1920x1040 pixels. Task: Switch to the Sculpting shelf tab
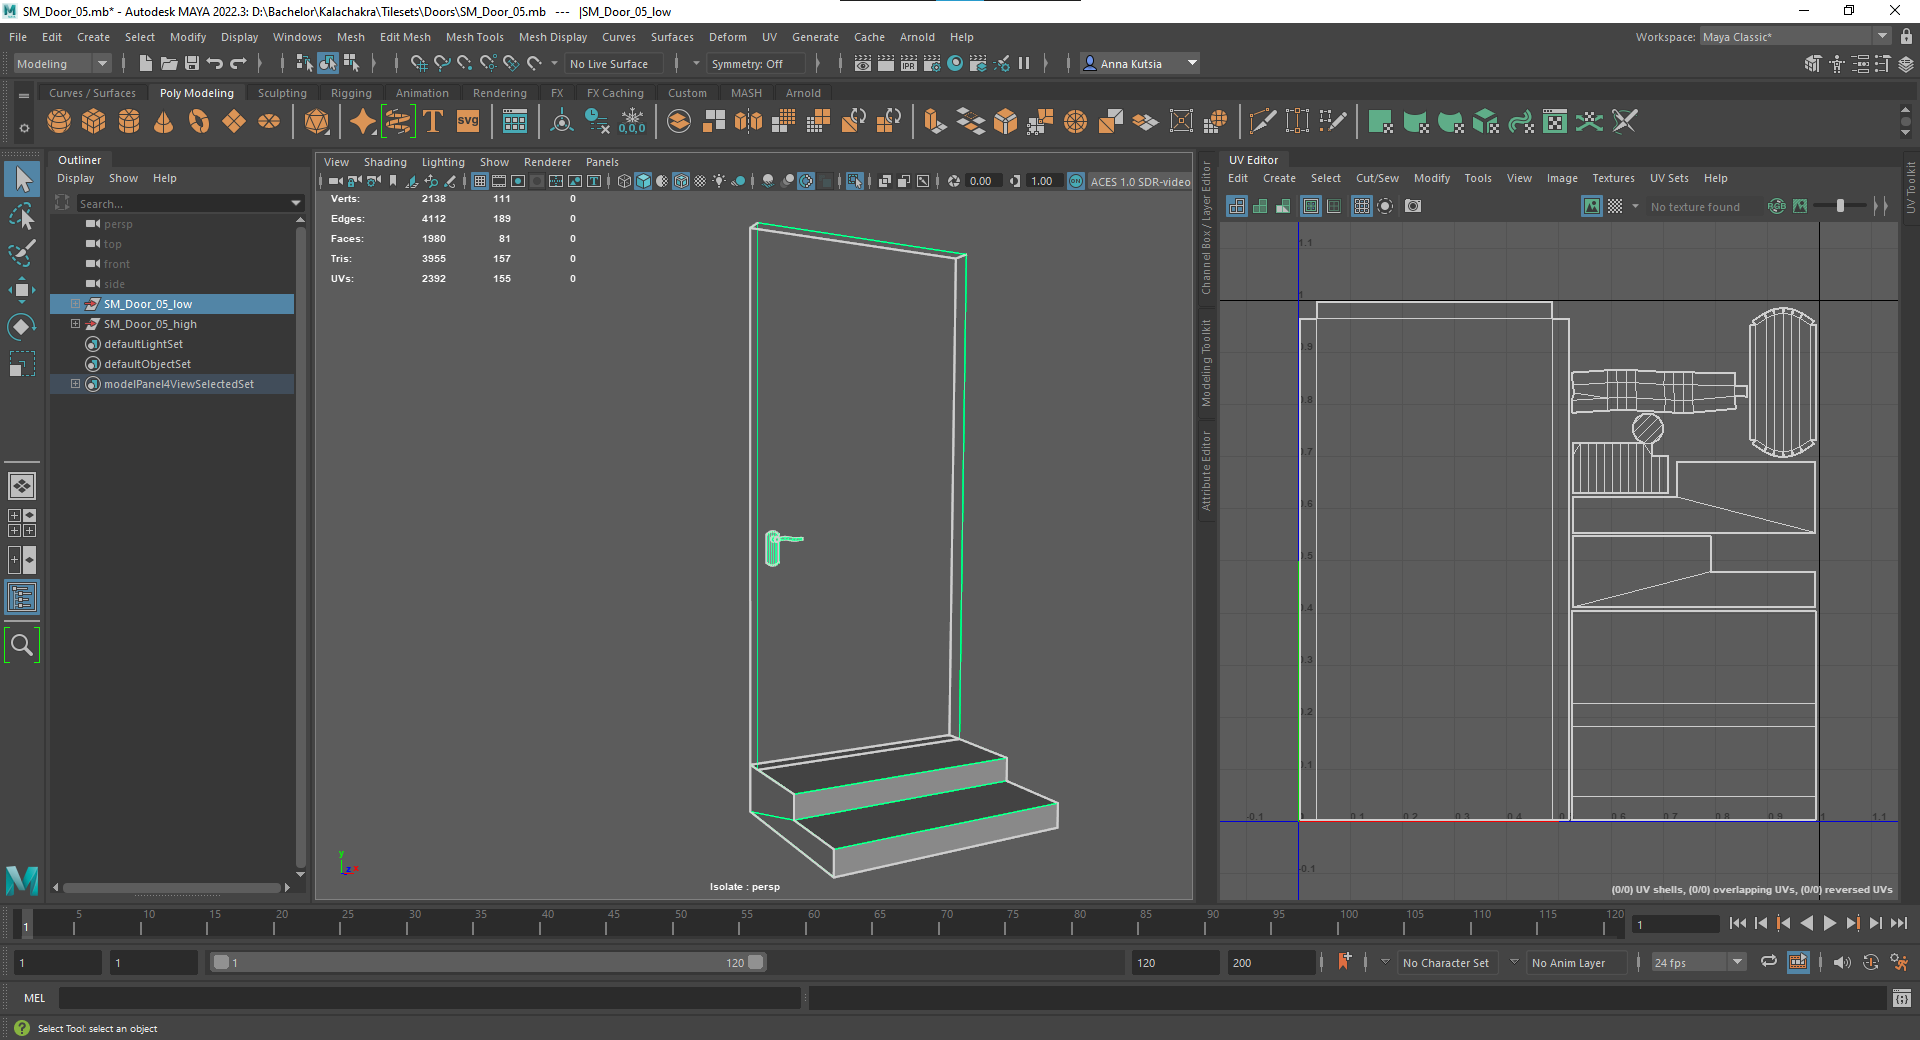(282, 93)
